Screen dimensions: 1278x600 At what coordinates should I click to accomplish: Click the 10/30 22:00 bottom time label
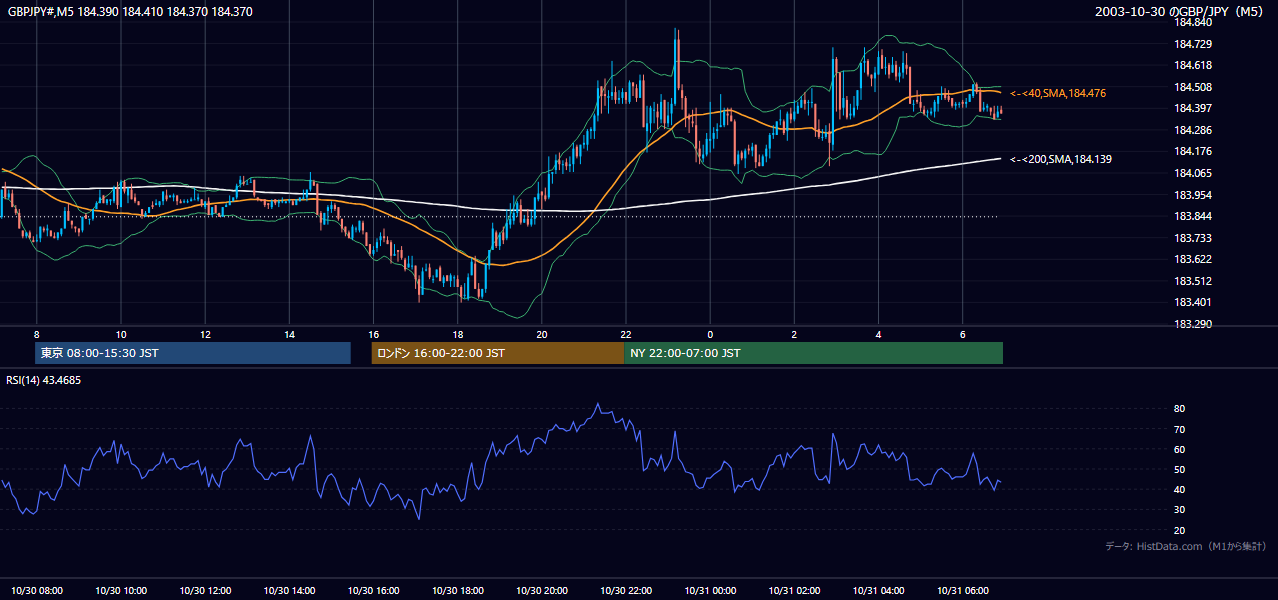[626, 590]
